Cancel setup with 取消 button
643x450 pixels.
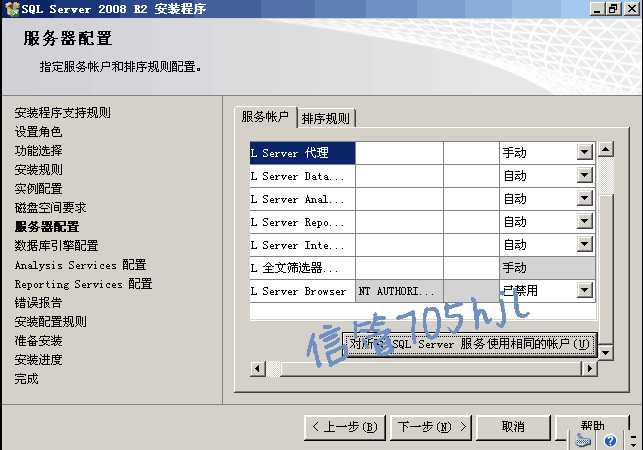click(513, 427)
